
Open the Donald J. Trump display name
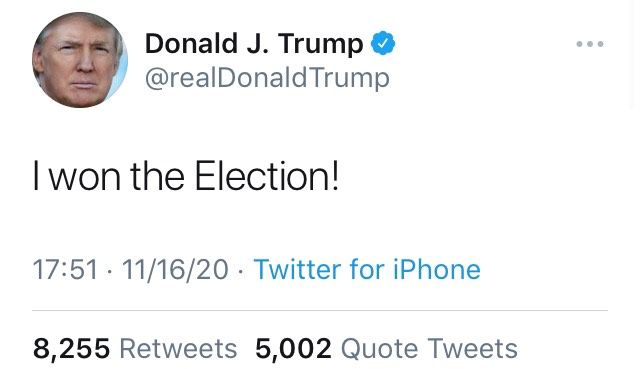[x=254, y=43]
